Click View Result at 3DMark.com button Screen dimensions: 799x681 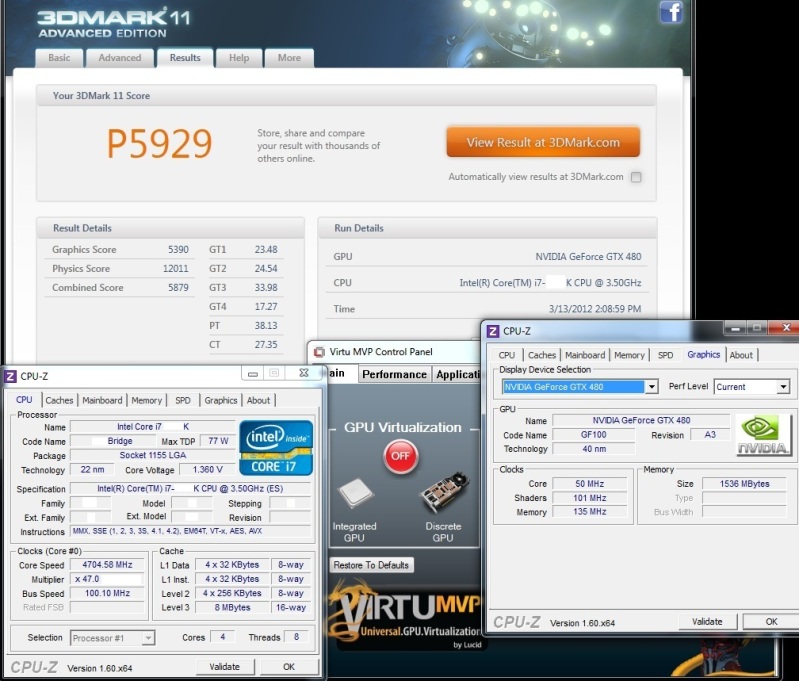point(543,142)
